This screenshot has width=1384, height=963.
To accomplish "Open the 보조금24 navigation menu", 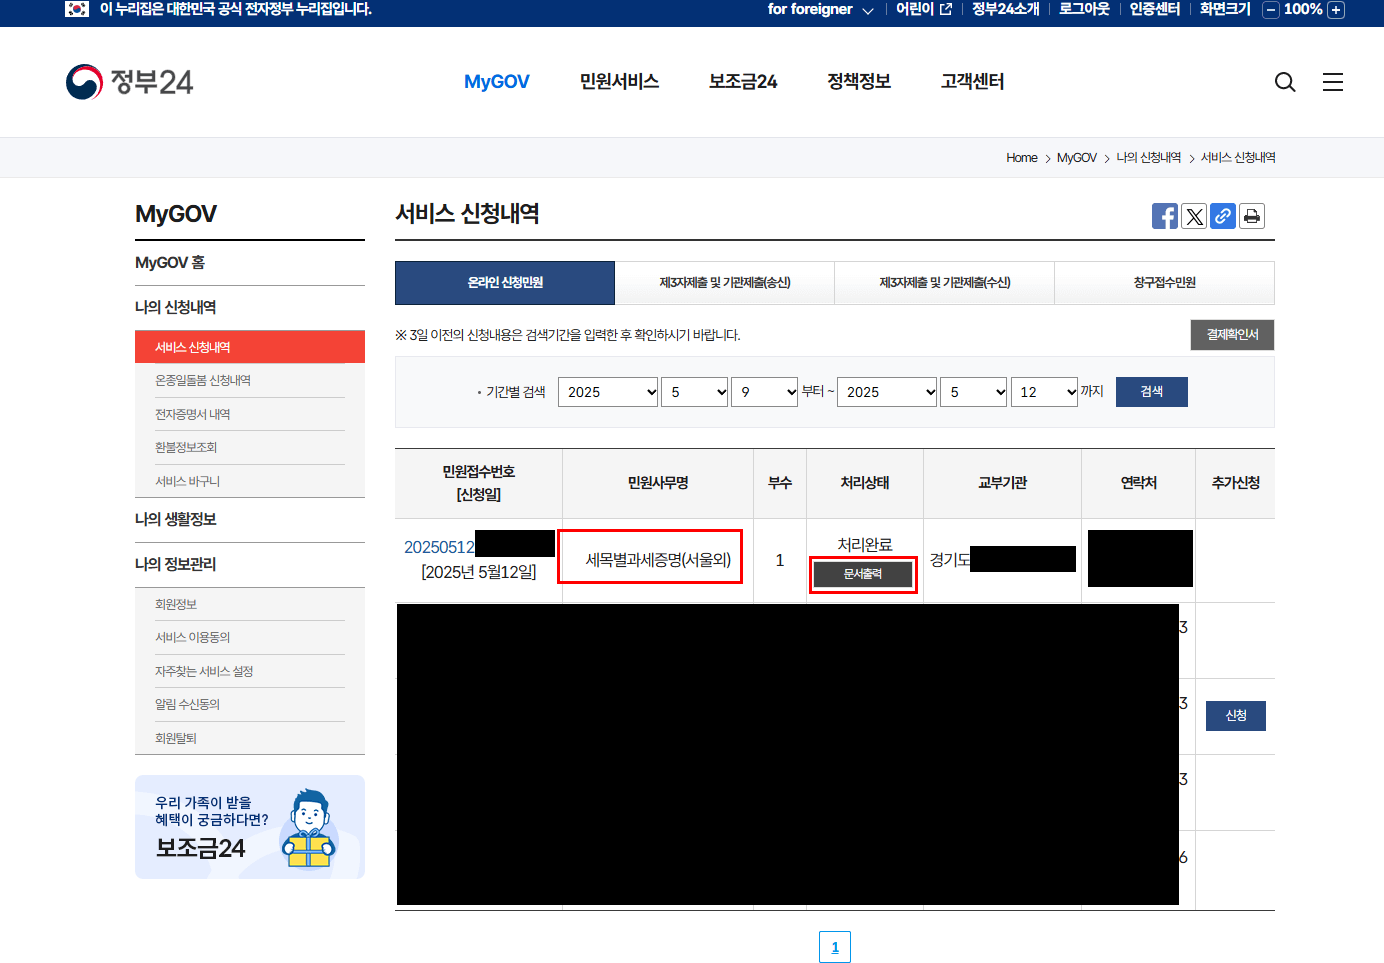I will pyautogui.click(x=742, y=82).
